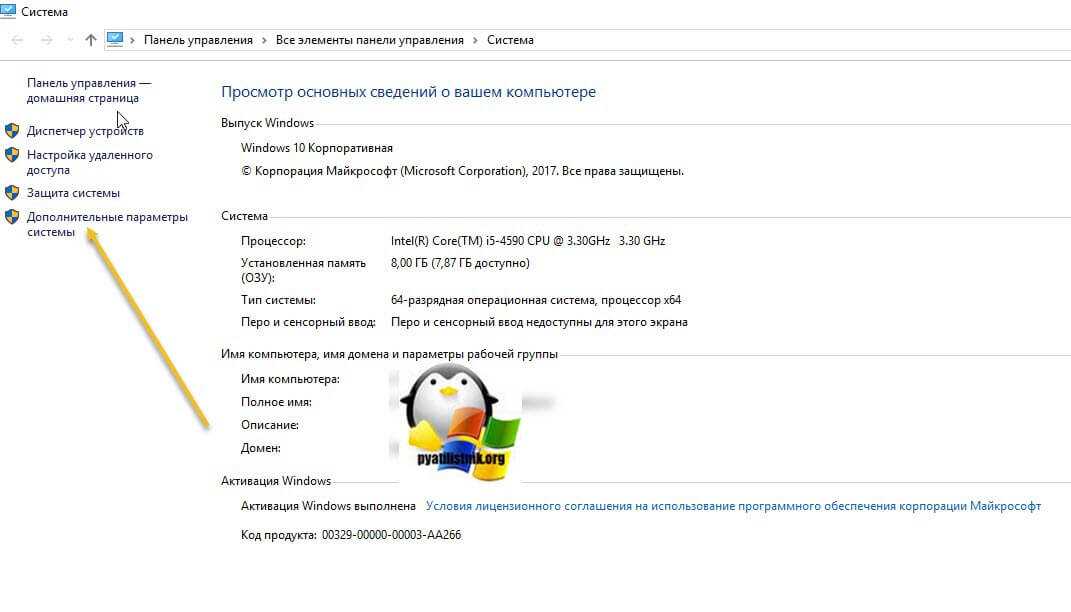Open the recent locations dropdown arrow
This screenshot has height=612, width=1071.
pyautogui.click(x=69, y=40)
